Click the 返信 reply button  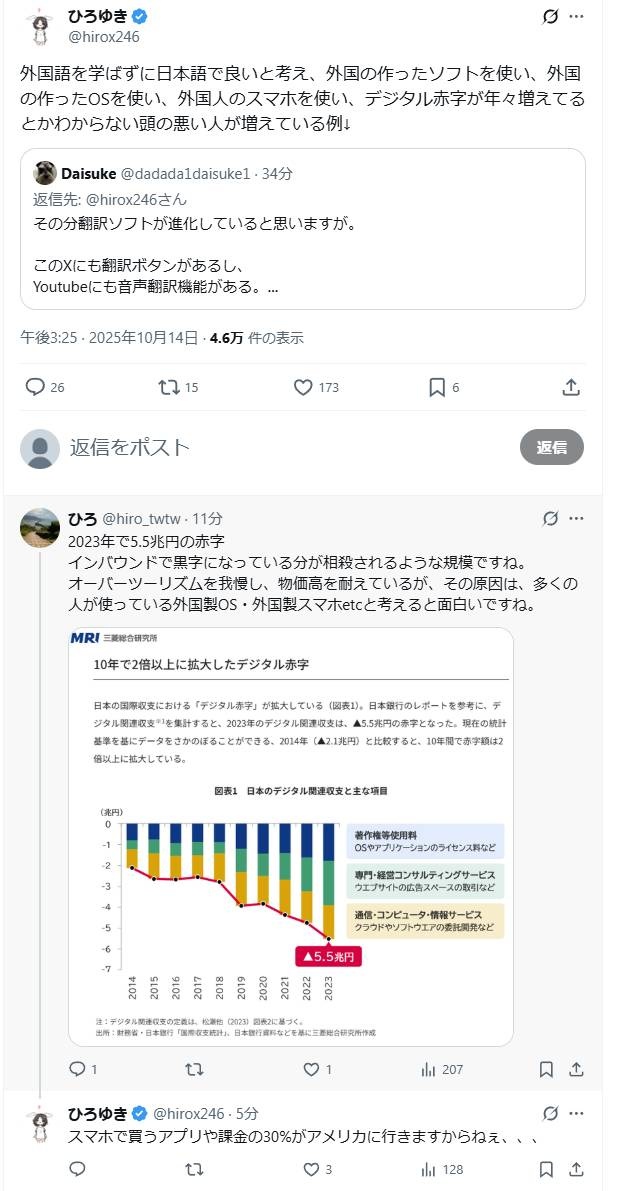click(551, 447)
